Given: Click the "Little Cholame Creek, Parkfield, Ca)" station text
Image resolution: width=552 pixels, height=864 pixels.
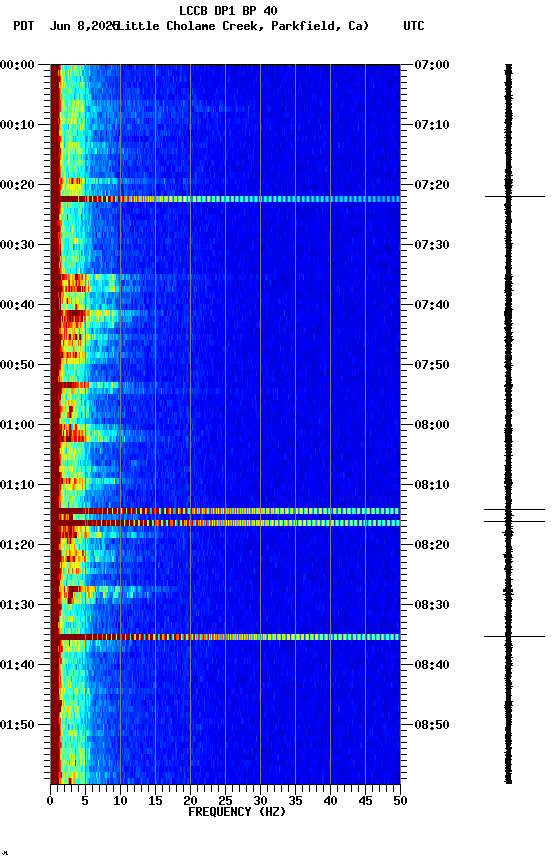Looking at the screenshot, I should (x=243, y=26).
